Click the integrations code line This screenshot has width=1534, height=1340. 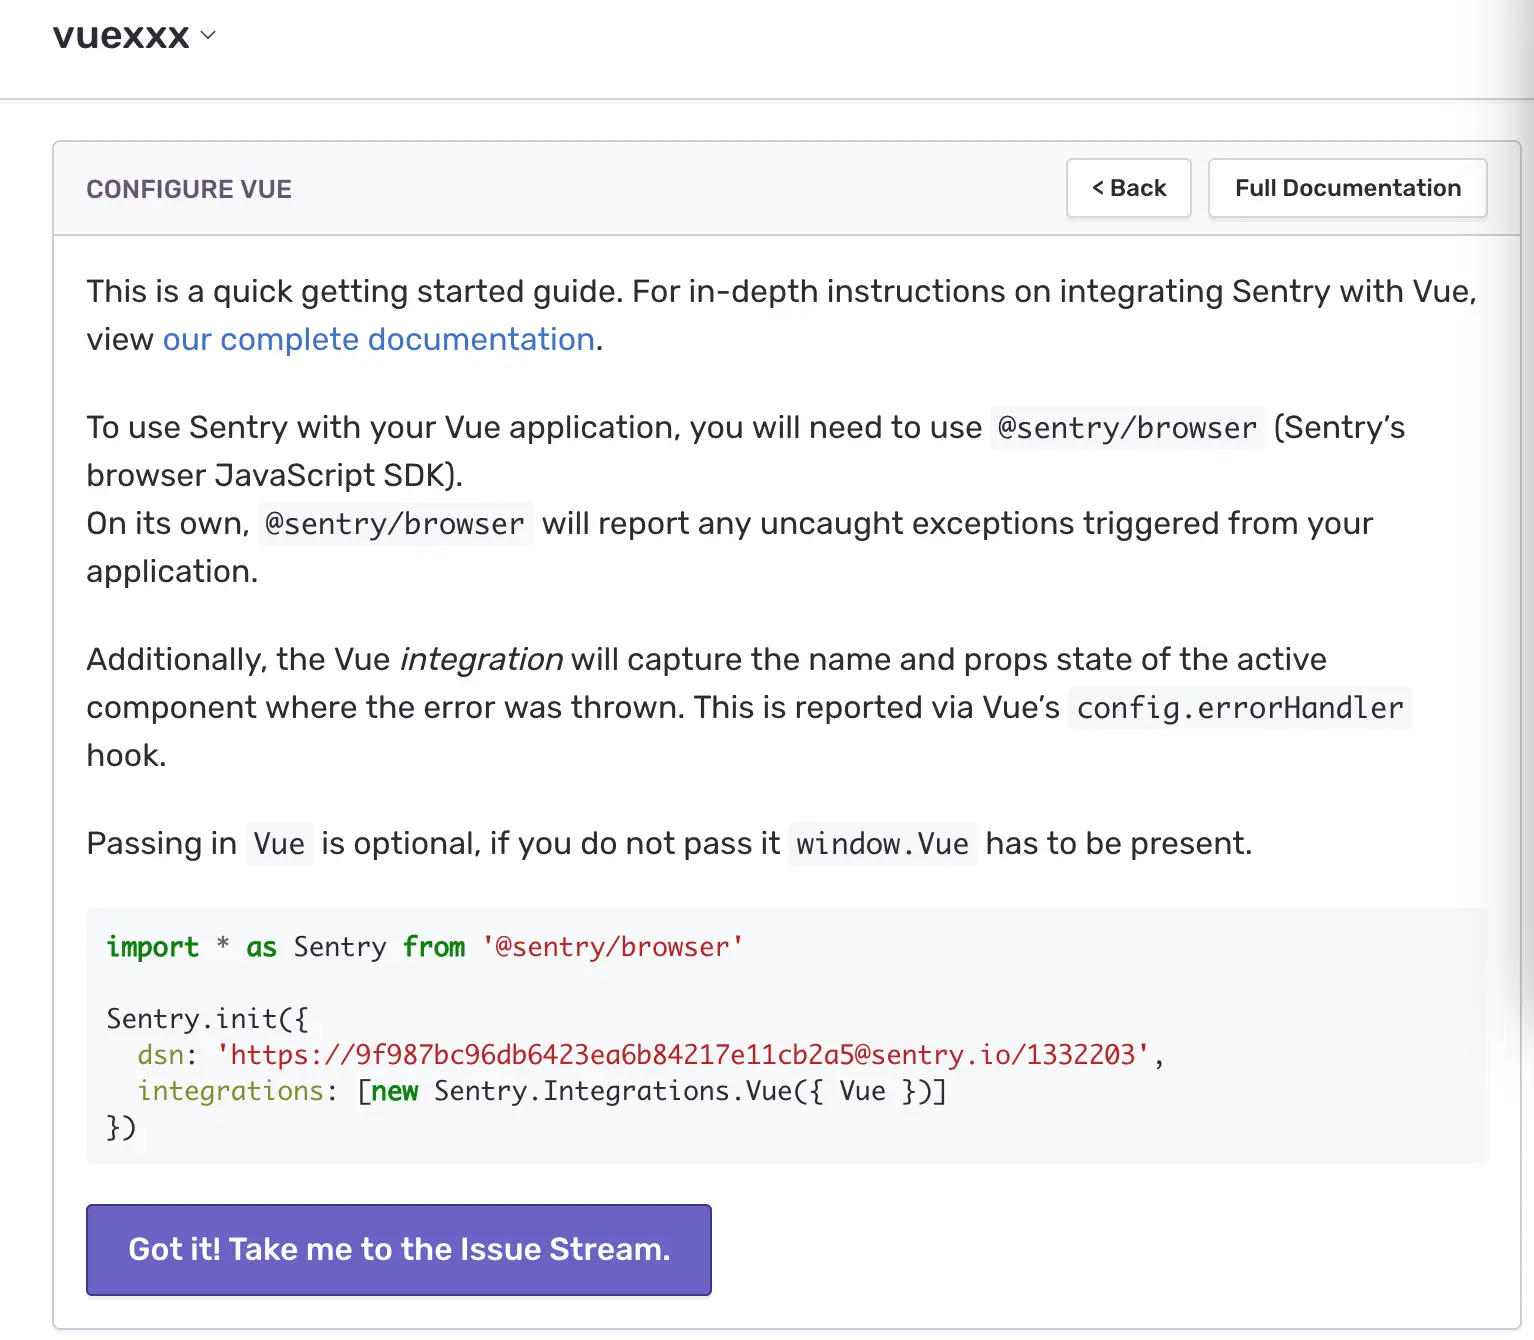[x=542, y=1091]
